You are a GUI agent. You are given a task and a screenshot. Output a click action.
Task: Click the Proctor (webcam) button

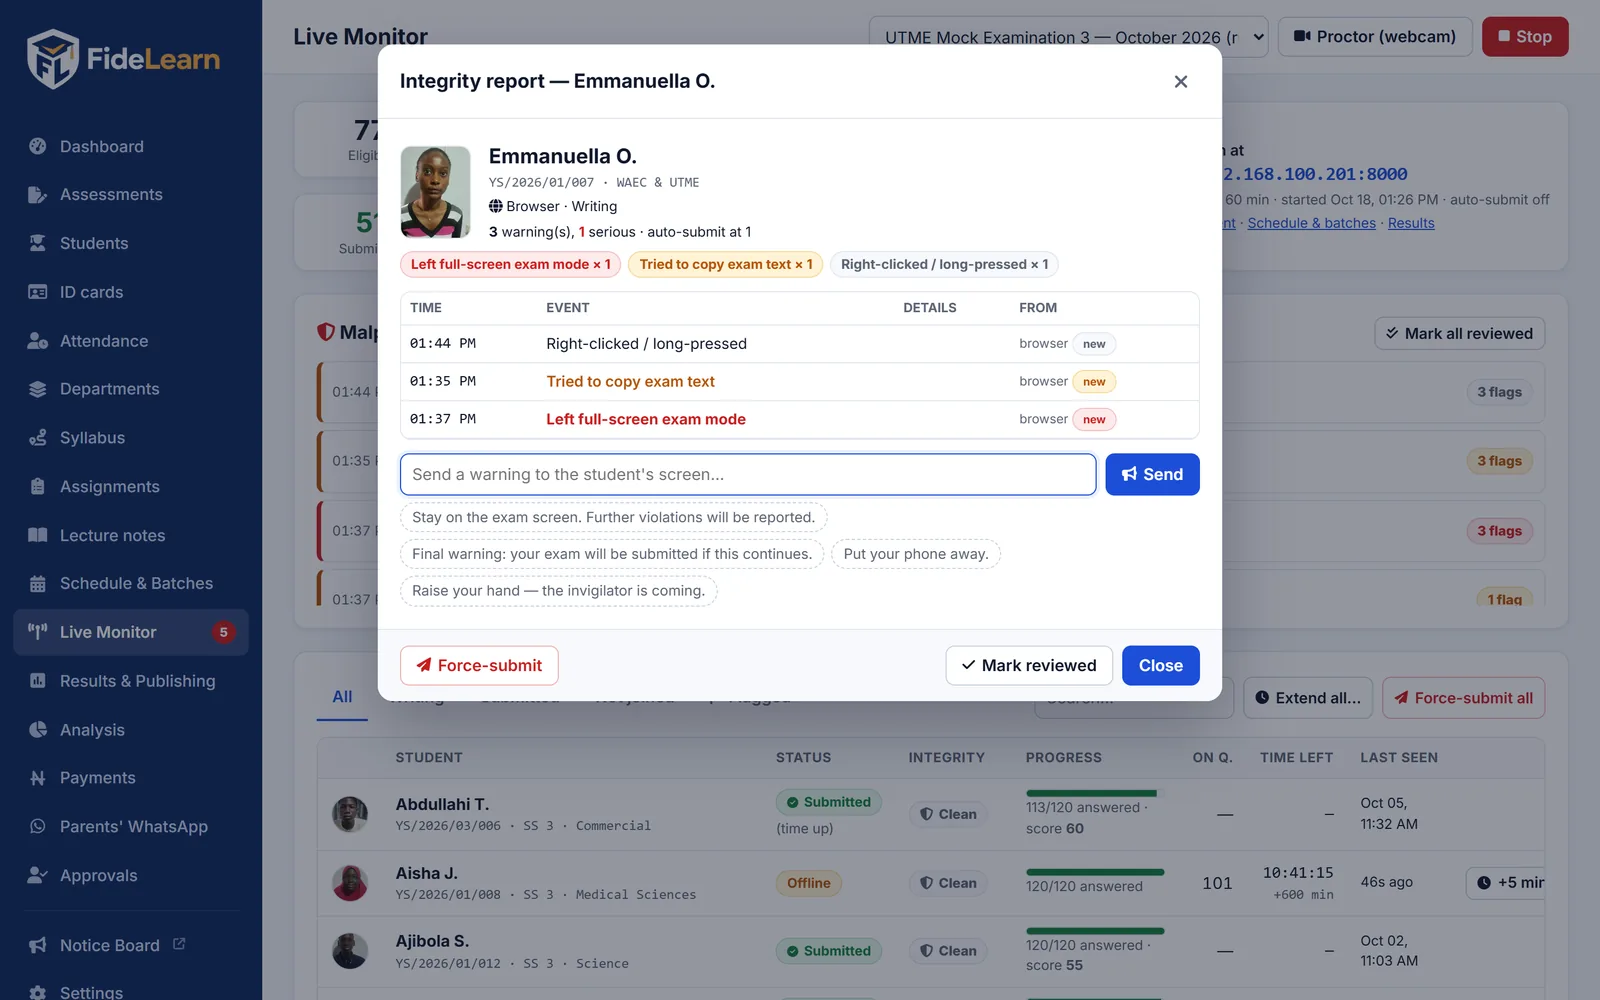pyautogui.click(x=1375, y=37)
